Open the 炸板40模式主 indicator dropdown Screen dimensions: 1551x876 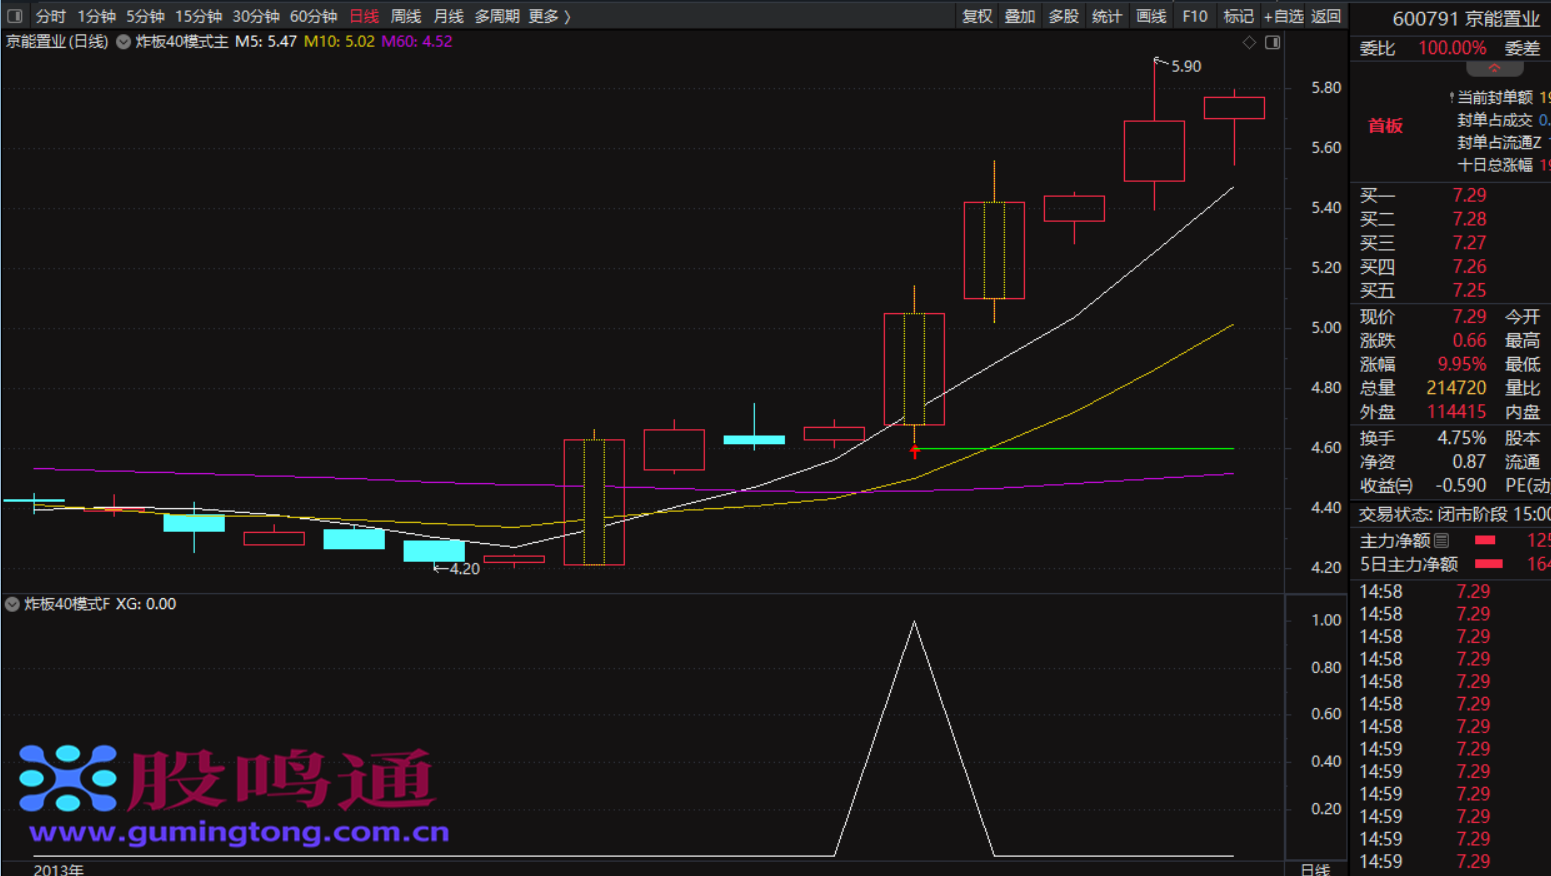coord(124,42)
